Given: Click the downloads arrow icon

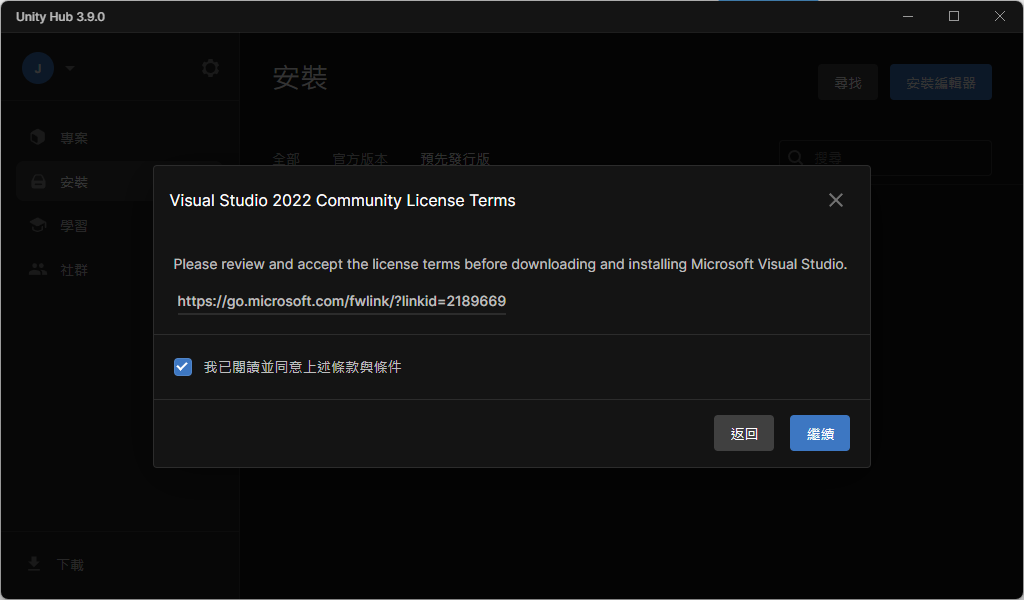Looking at the screenshot, I should 34,563.
